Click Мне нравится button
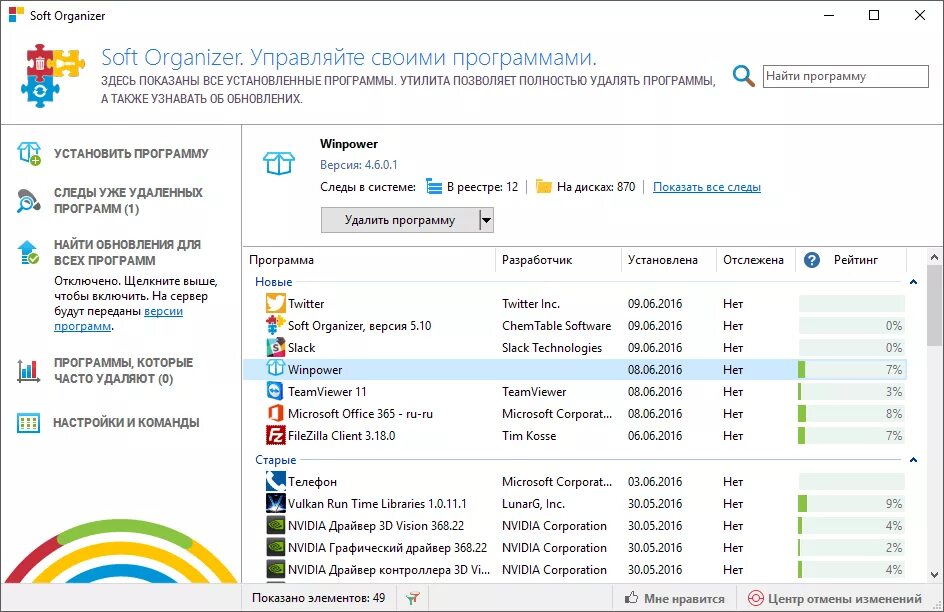This screenshot has height=612, width=944. [674, 598]
